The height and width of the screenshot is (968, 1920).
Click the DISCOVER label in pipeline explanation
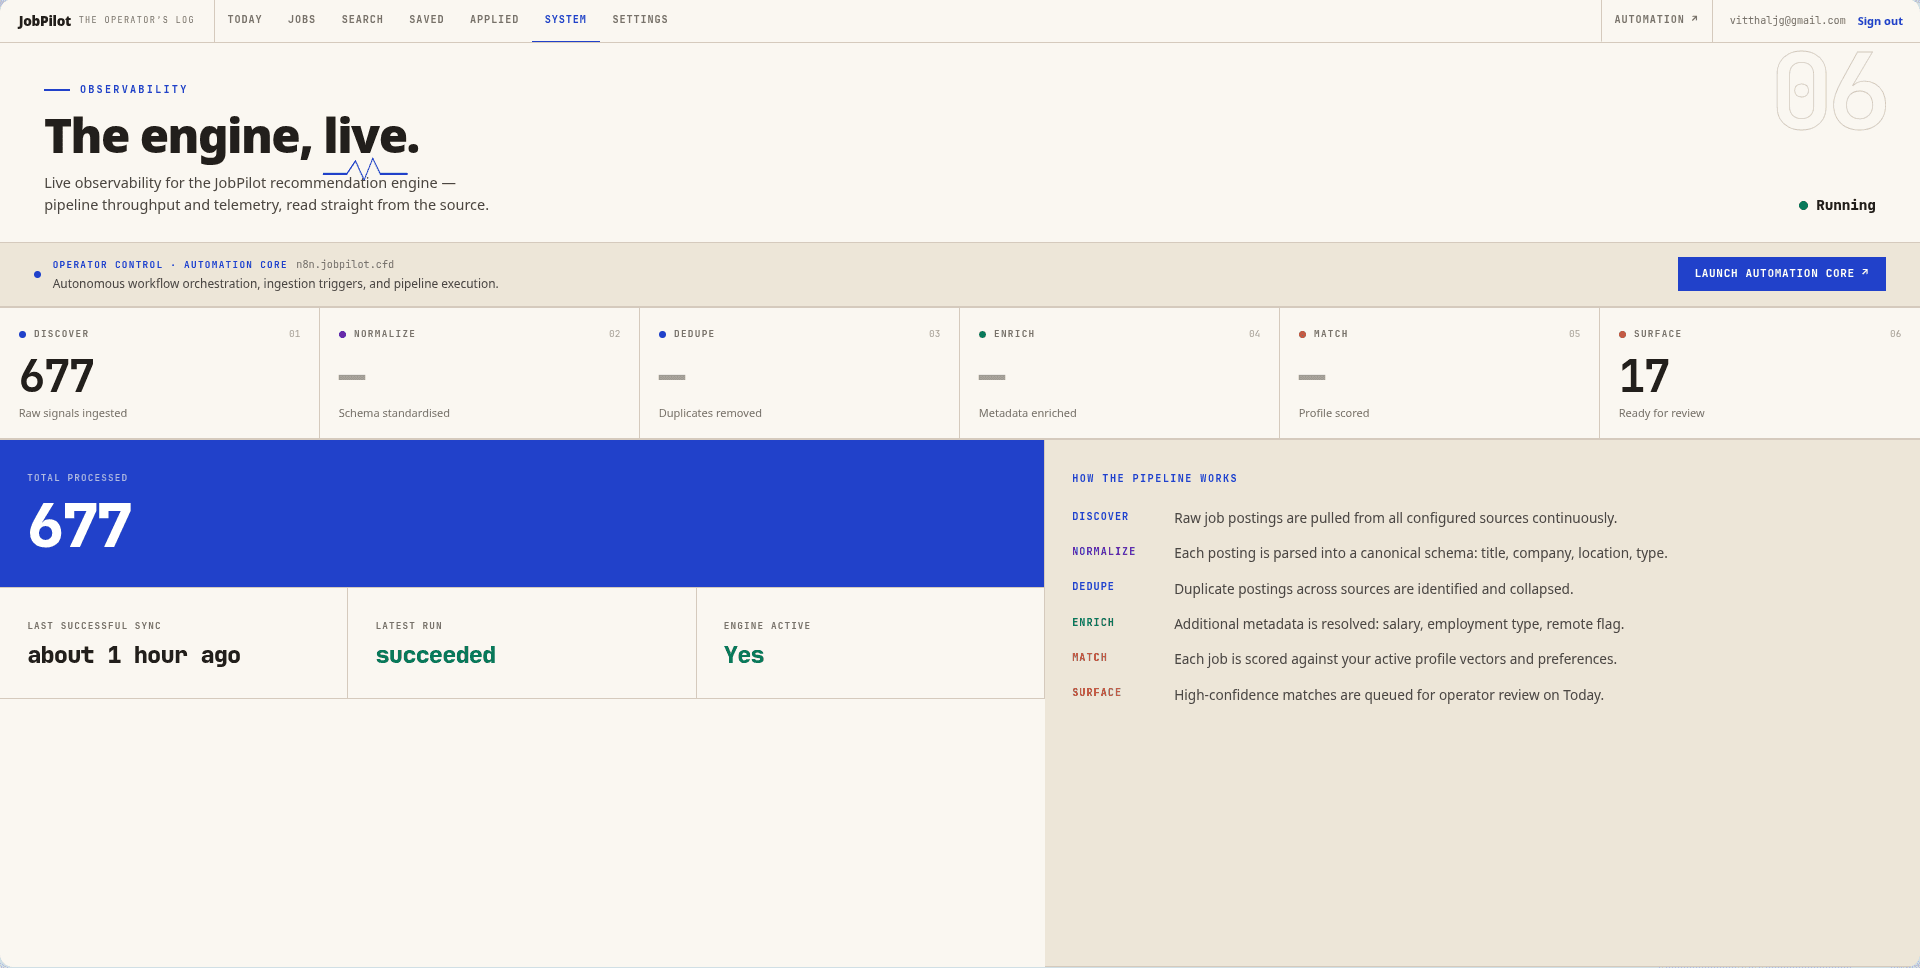(x=1101, y=517)
